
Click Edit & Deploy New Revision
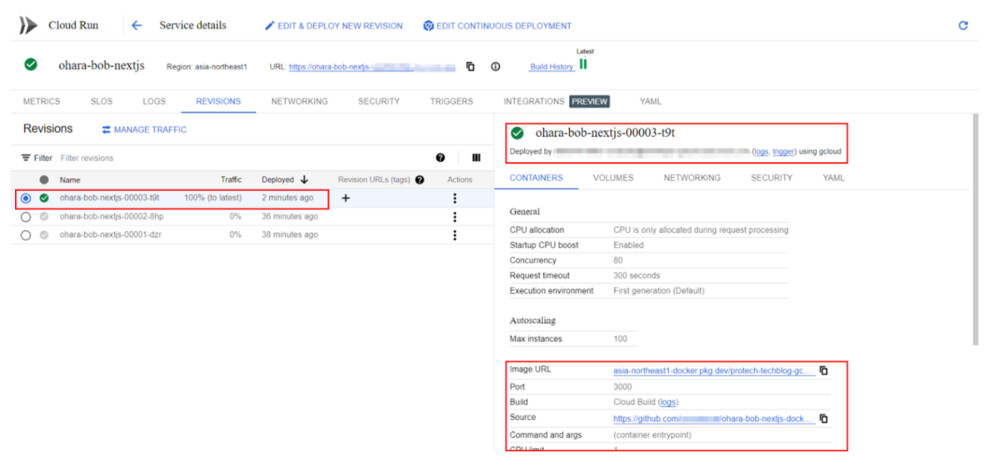click(334, 26)
